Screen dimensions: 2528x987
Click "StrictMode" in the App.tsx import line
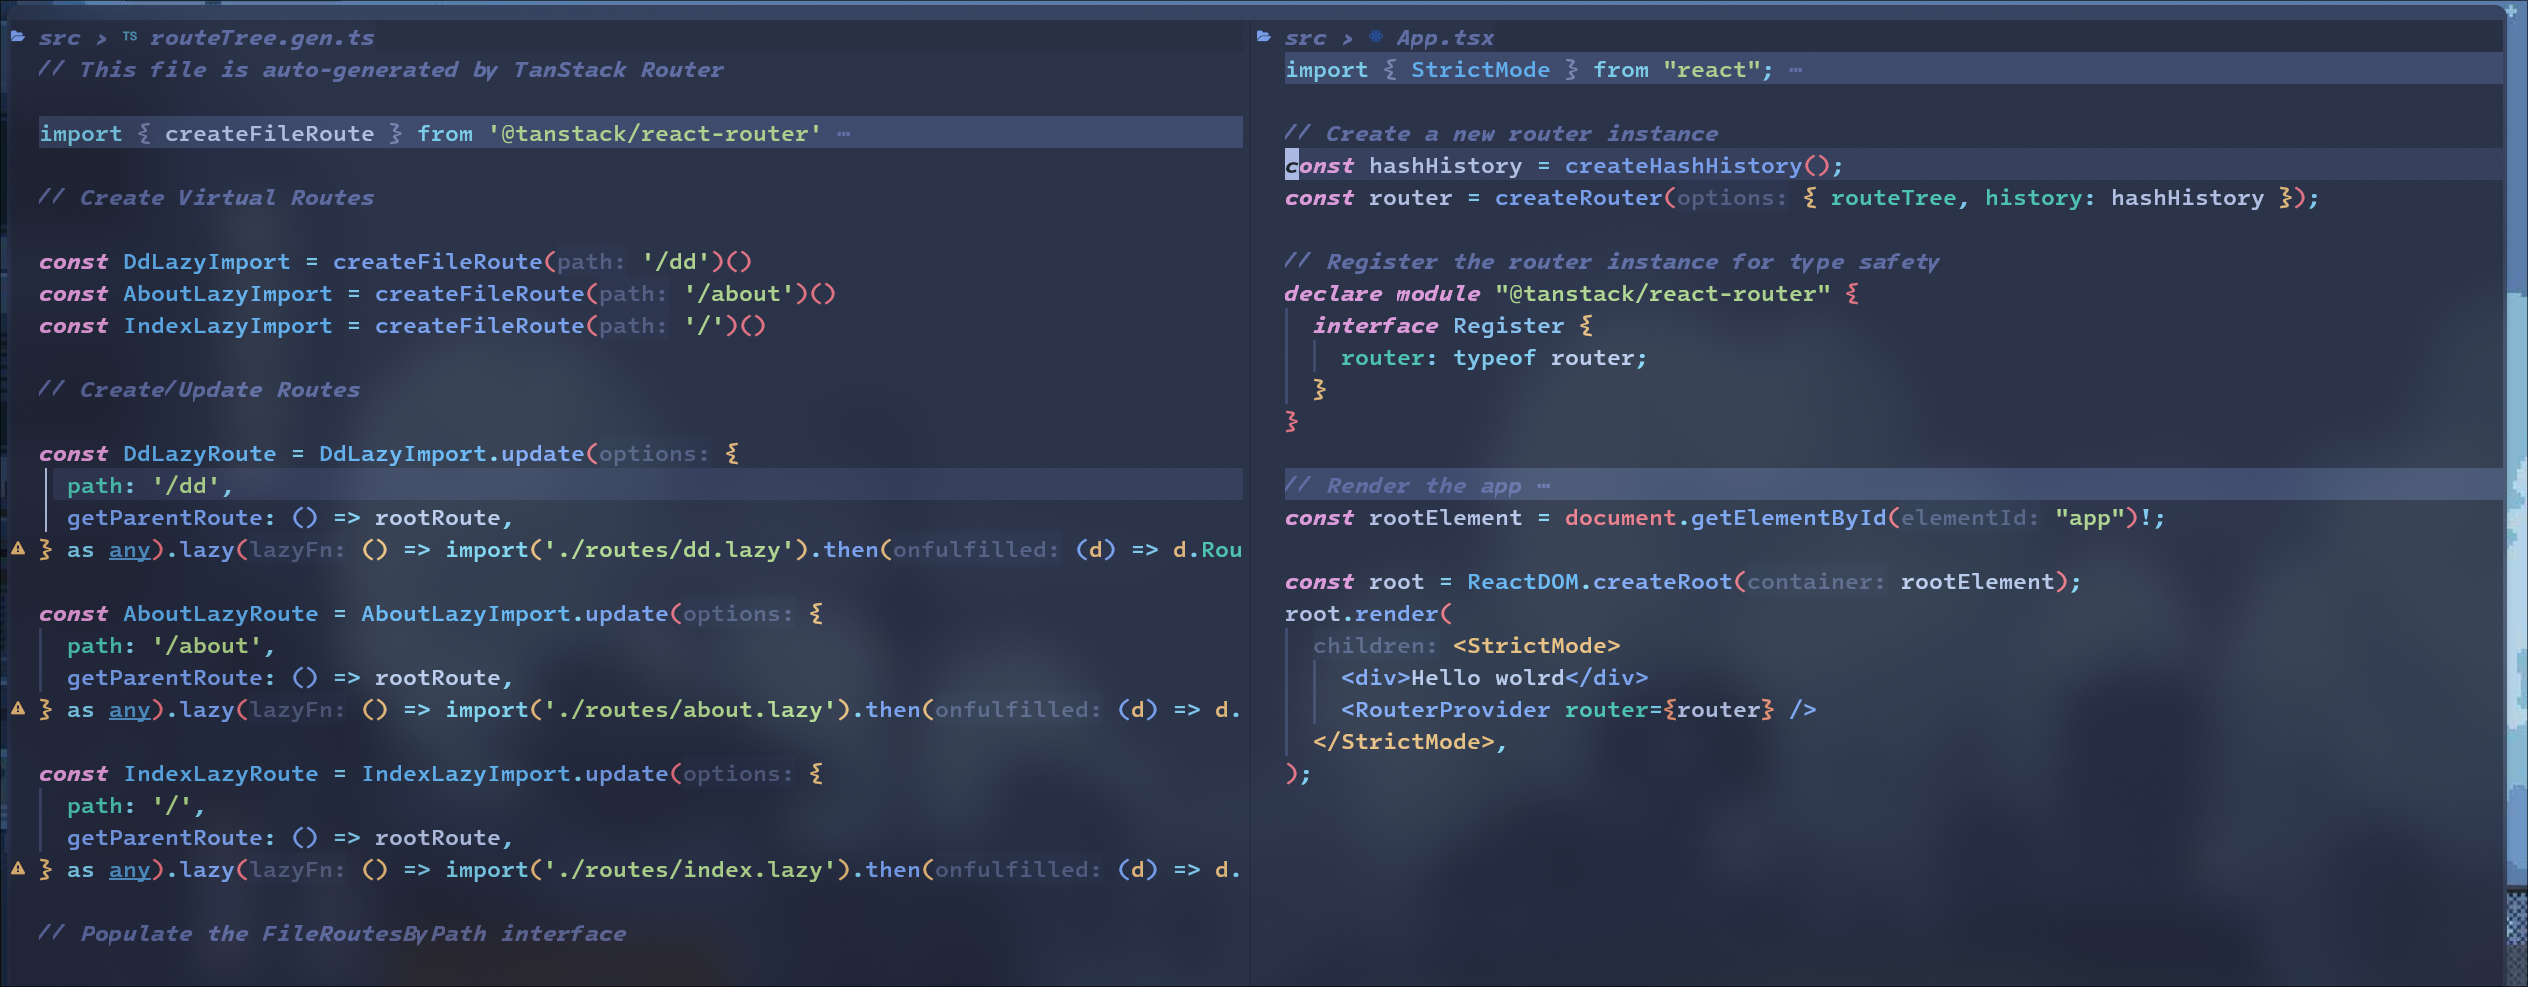pos(1480,70)
